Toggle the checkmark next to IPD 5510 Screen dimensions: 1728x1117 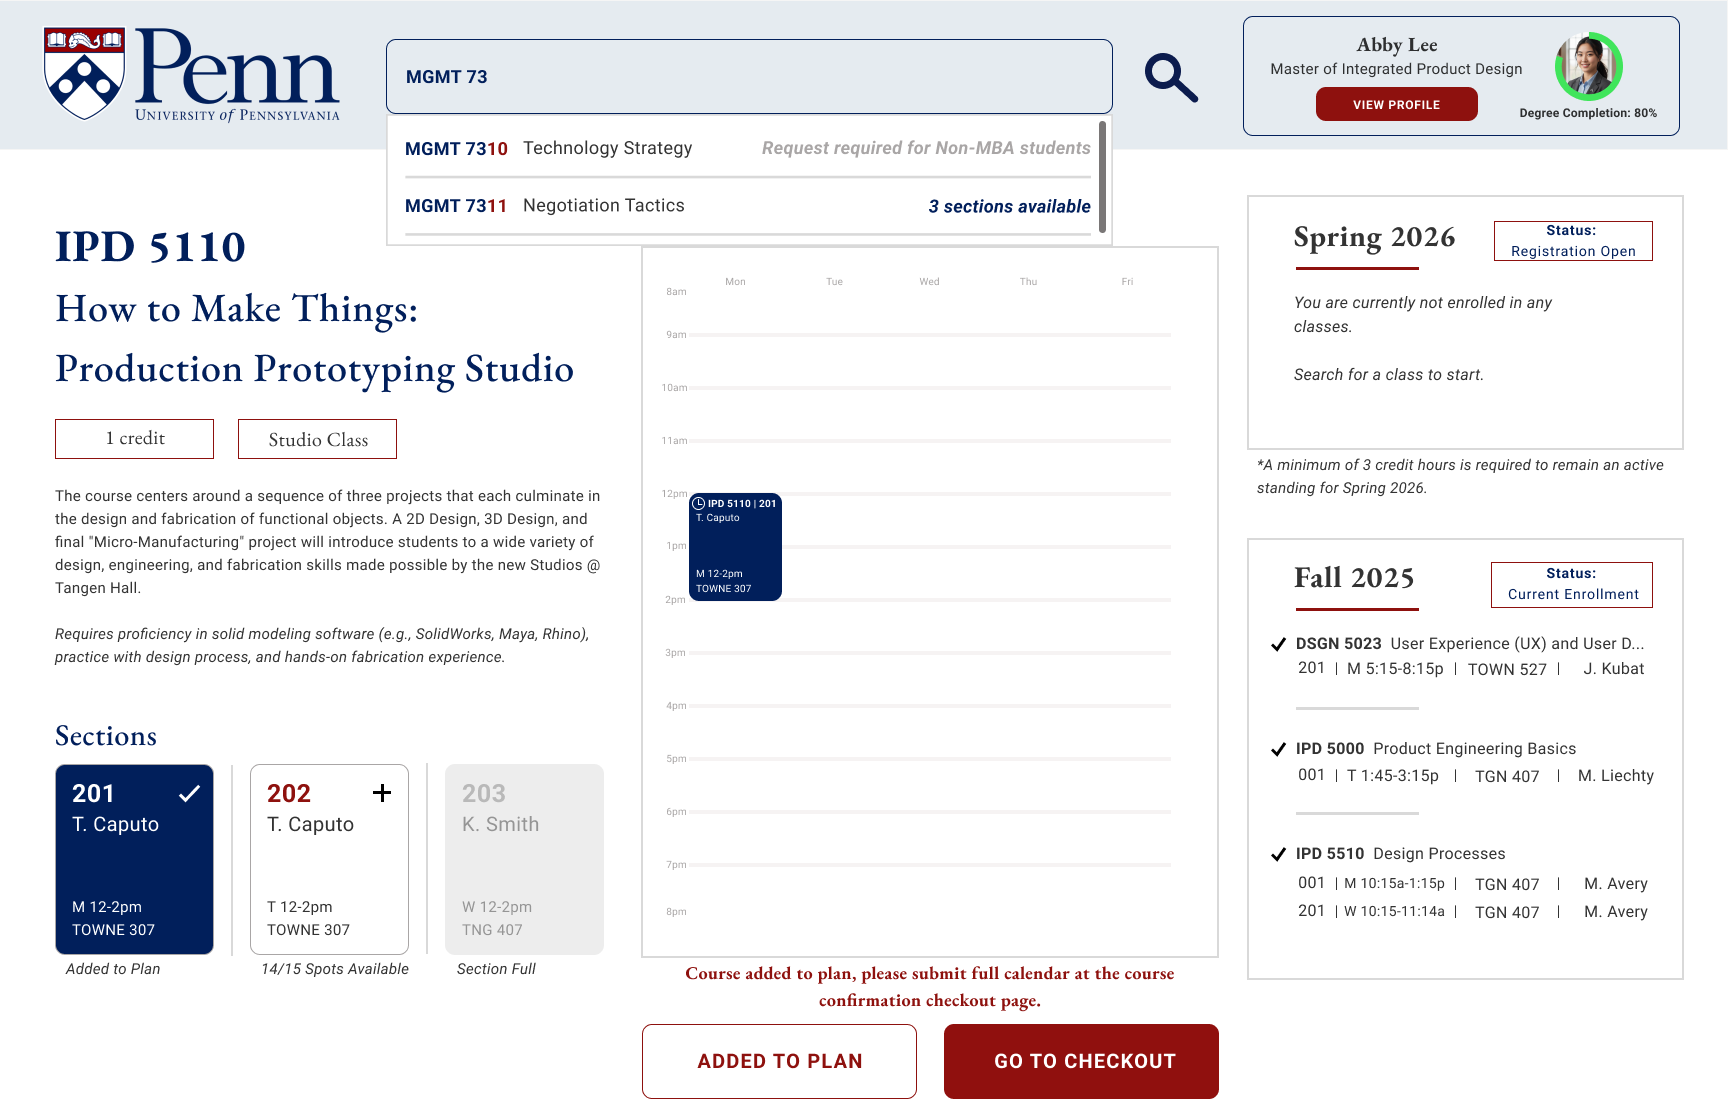coord(1278,854)
